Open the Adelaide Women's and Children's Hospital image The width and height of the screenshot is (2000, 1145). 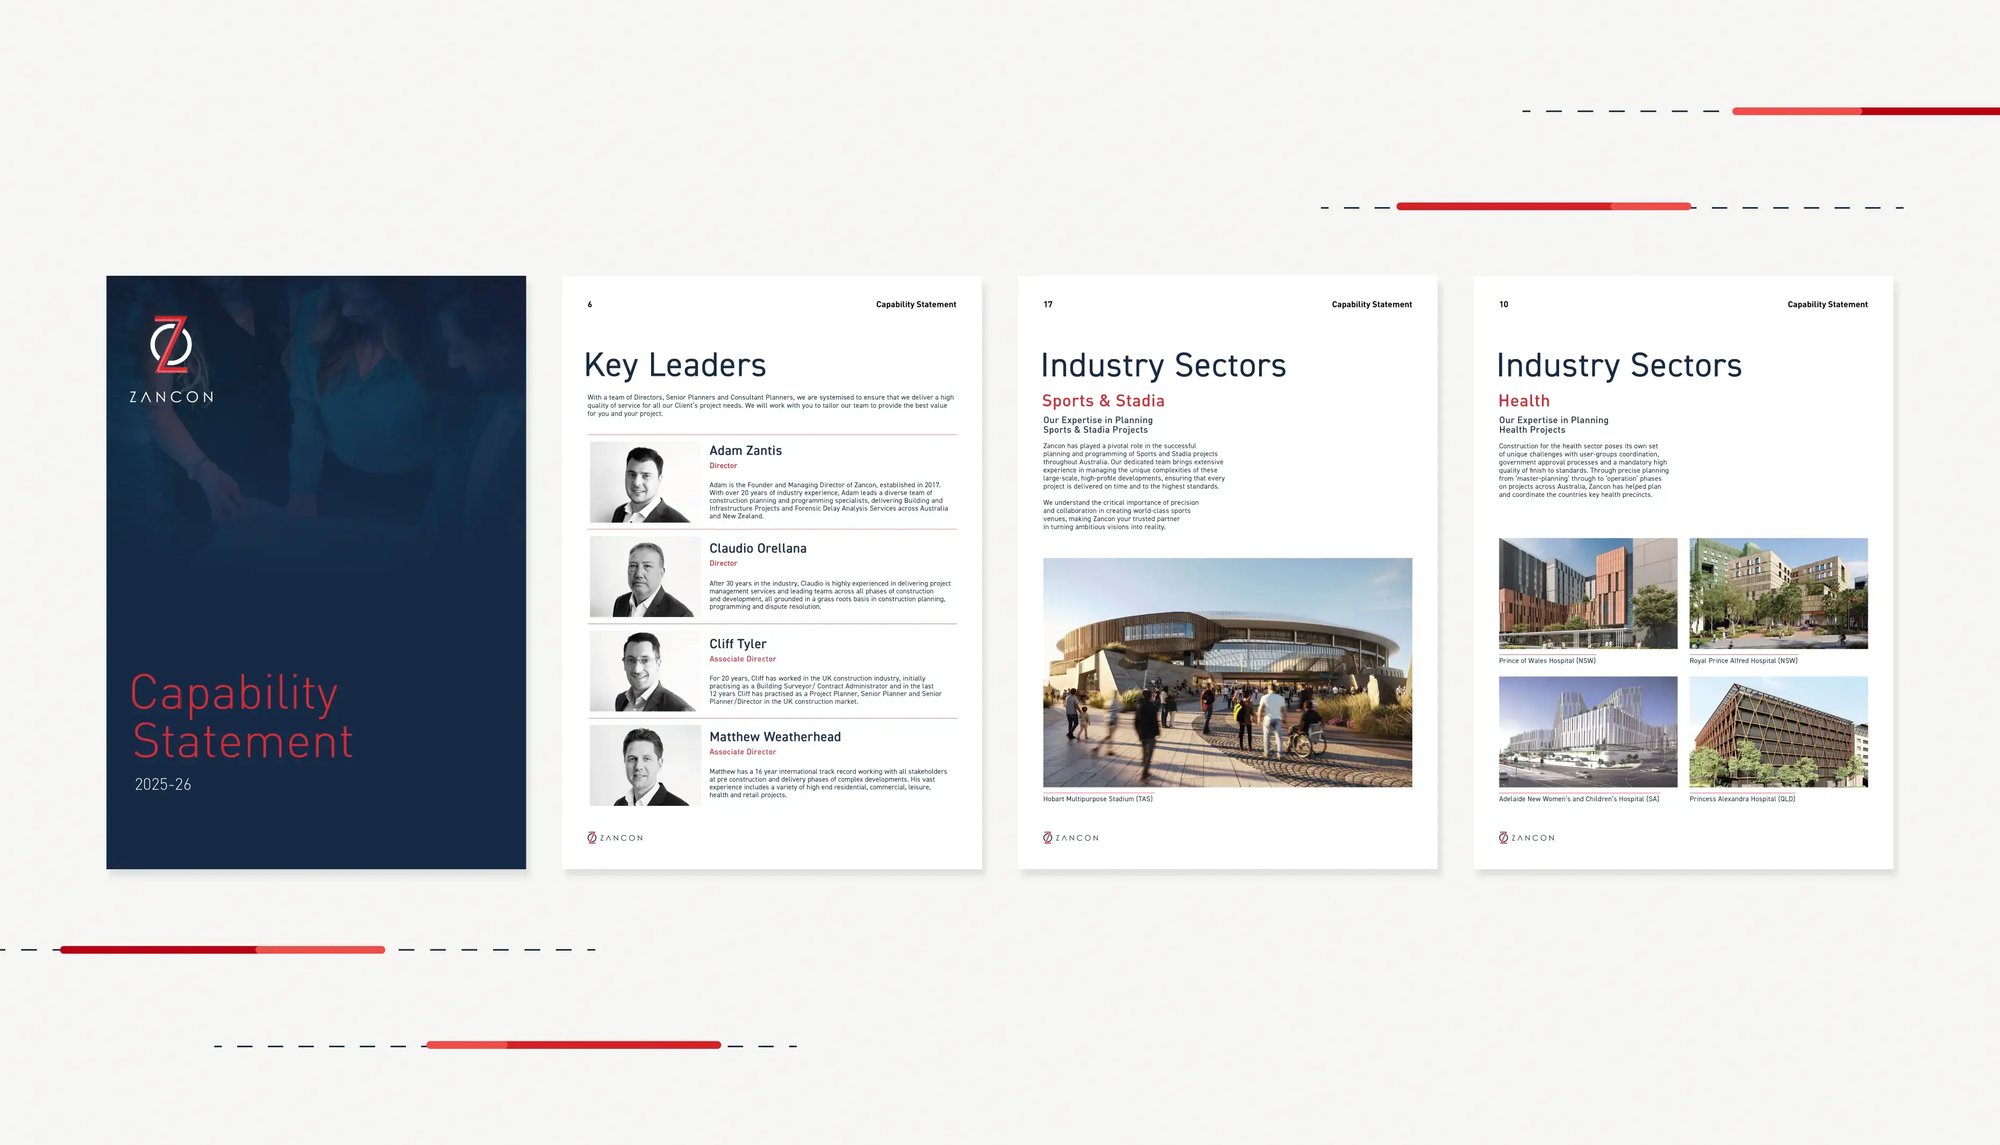click(x=1588, y=732)
